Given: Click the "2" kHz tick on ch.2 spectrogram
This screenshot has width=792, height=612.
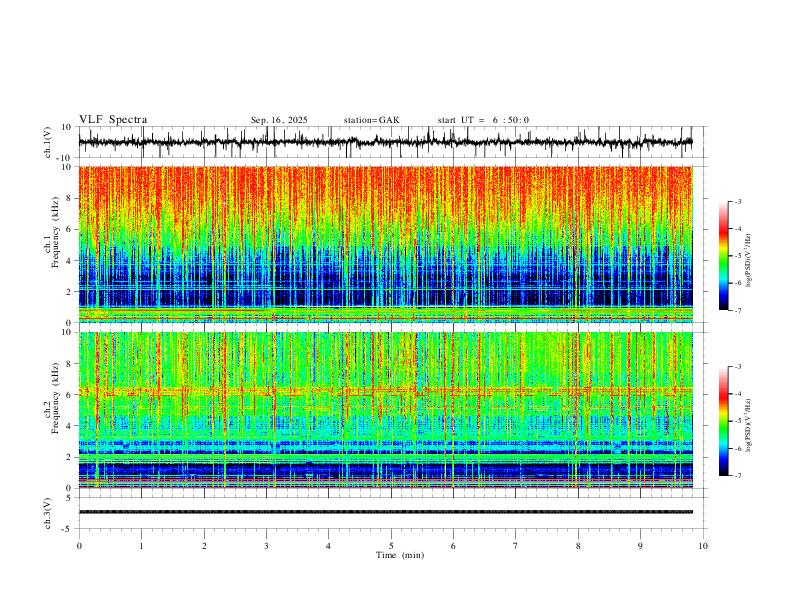Looking at the screenshot, I should coord(69,457).
